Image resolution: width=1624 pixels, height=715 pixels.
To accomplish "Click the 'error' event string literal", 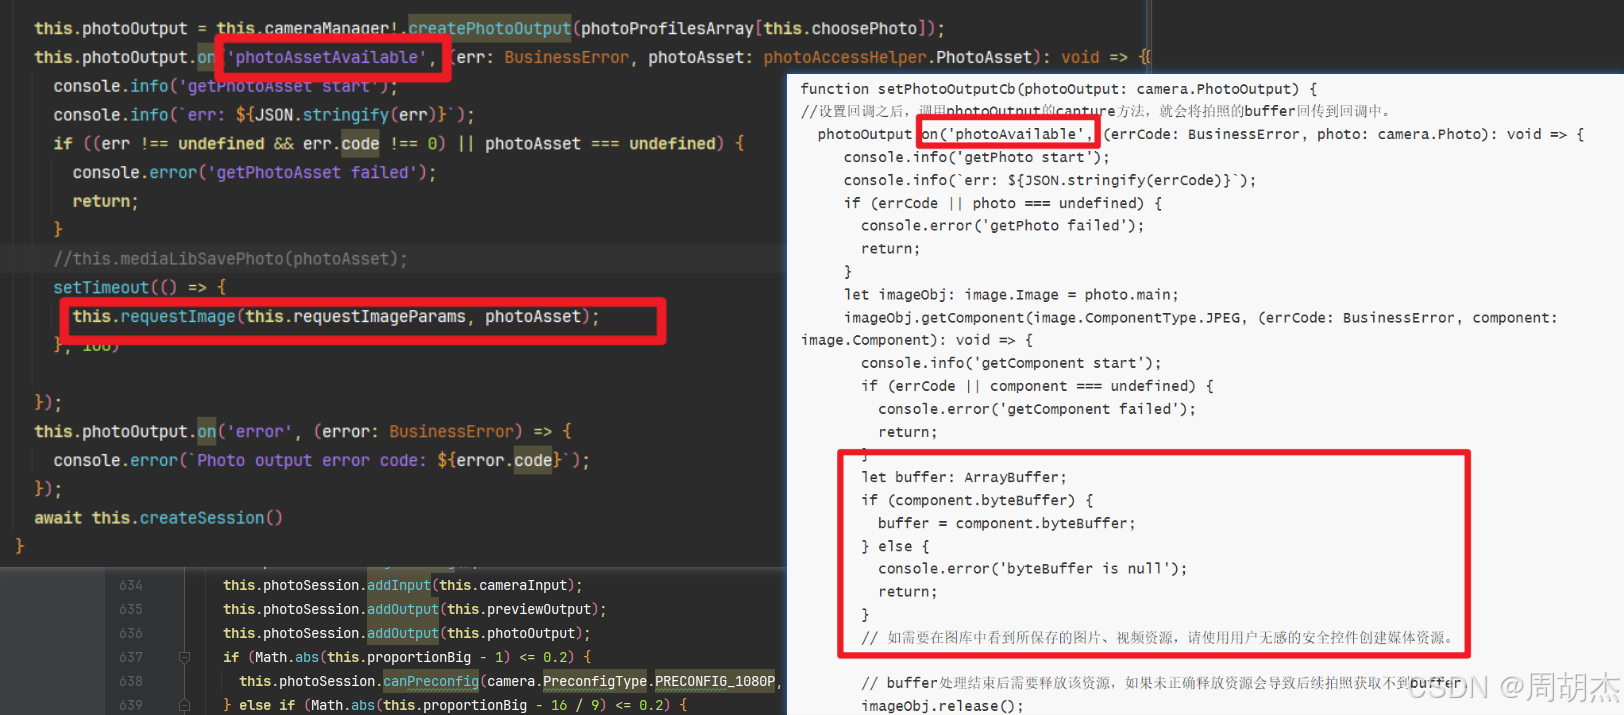I will tap(261, 431).
